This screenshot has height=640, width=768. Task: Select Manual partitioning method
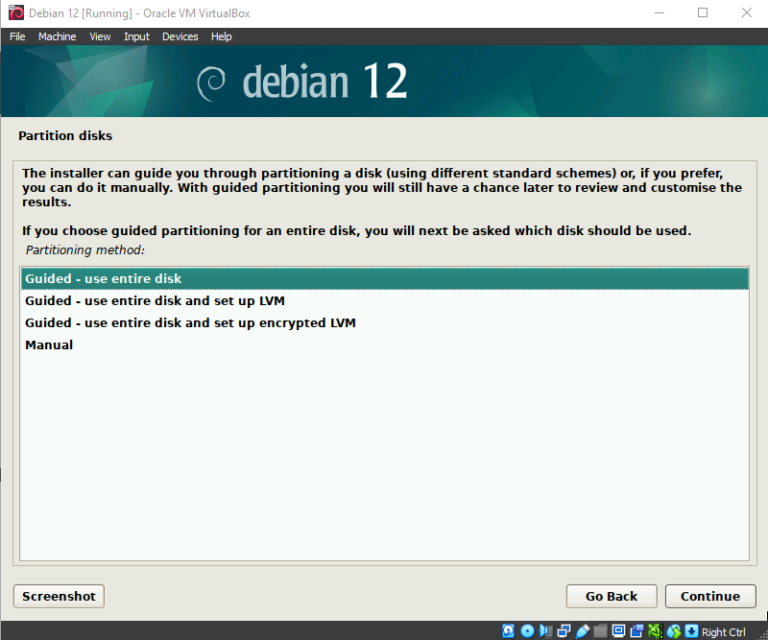49,345
